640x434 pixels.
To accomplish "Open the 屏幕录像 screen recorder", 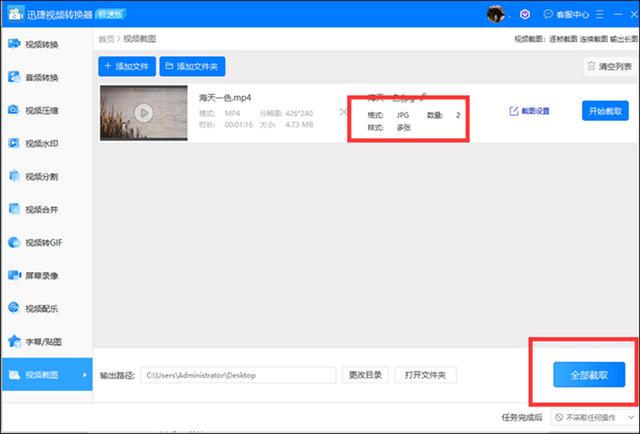I will click(x=45, y=275).
